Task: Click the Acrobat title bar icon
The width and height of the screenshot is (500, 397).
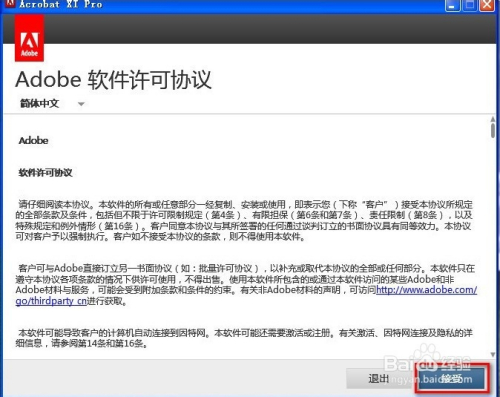Action: pos(10,3)
